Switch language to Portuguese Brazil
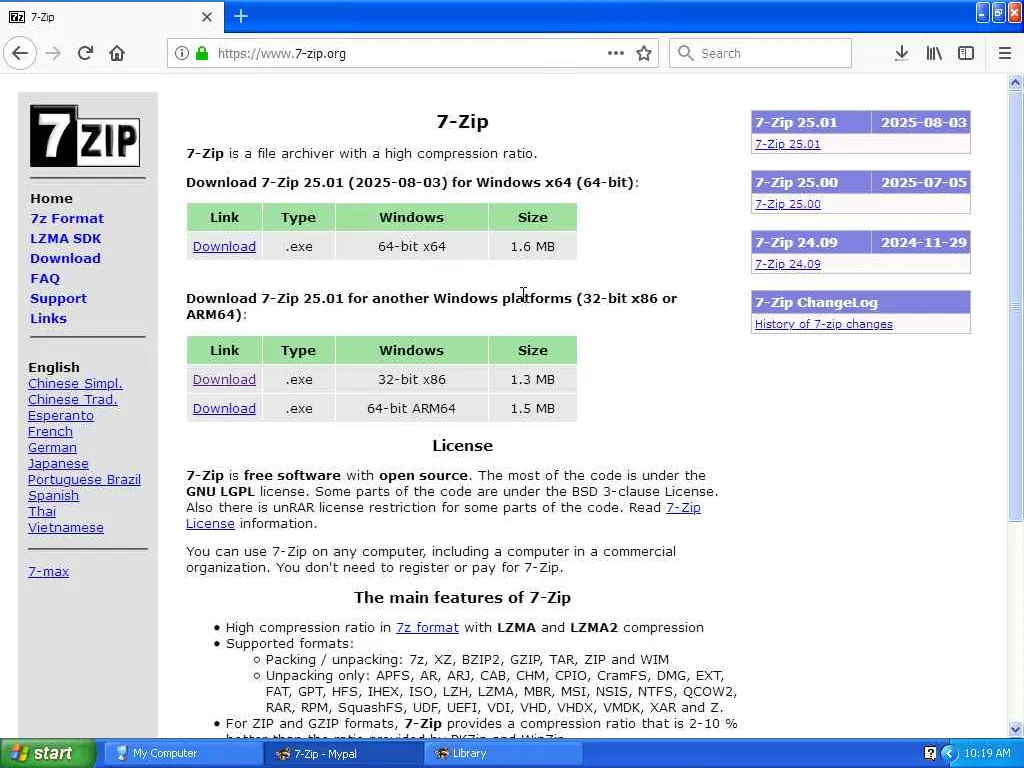Image resolution: width=1024 pixels, height=768 pixels. 84,480
